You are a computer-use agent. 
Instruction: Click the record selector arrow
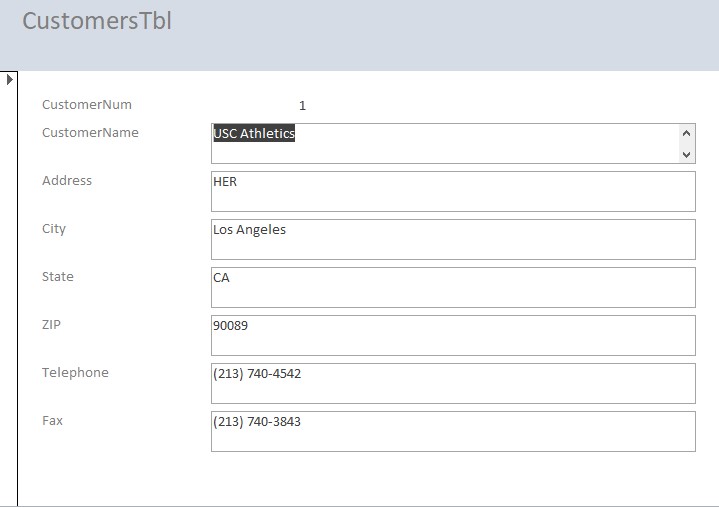click(x=10, y=80)
